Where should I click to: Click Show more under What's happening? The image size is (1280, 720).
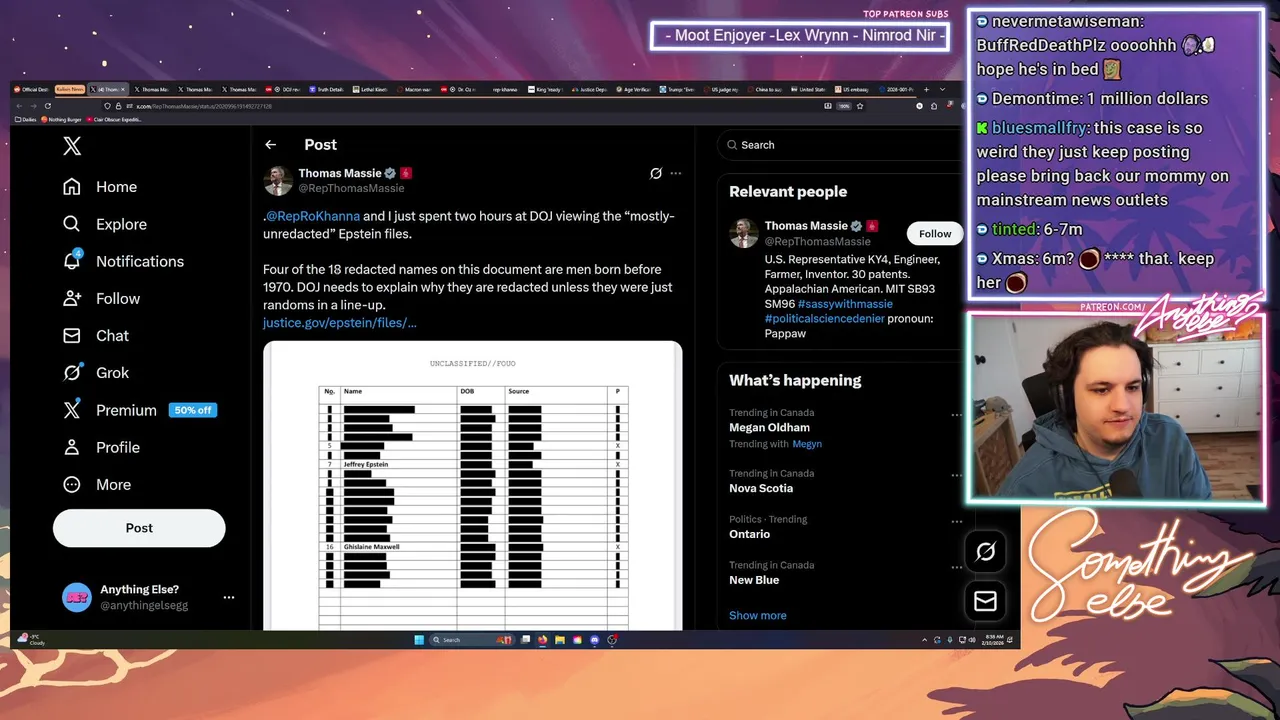[x=757, y=616]
